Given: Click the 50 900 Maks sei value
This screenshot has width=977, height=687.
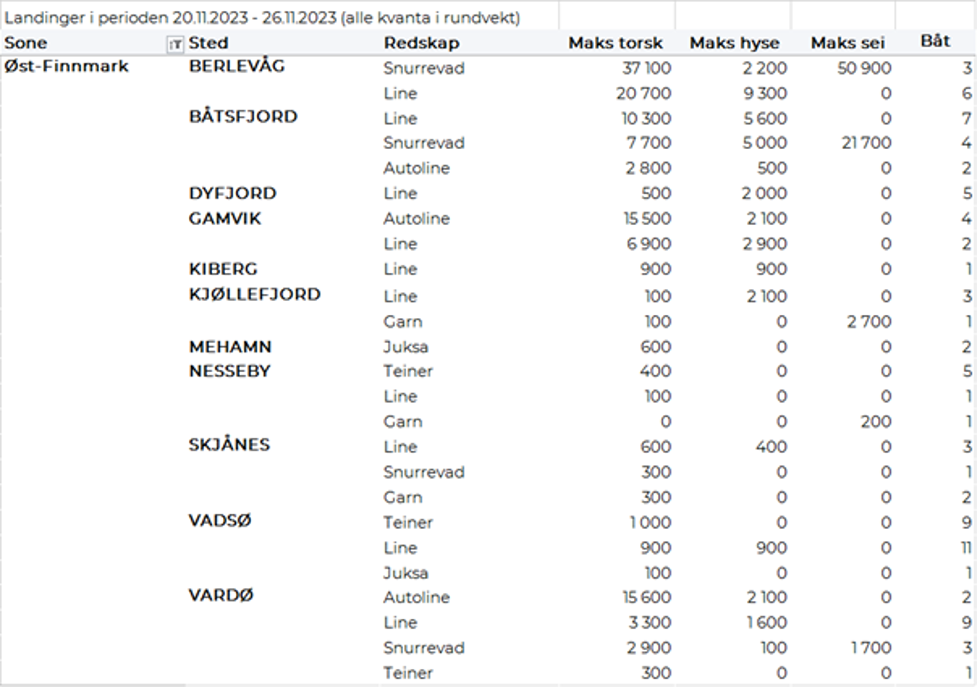Looking at the screenshot, I should tap(863, 68).
